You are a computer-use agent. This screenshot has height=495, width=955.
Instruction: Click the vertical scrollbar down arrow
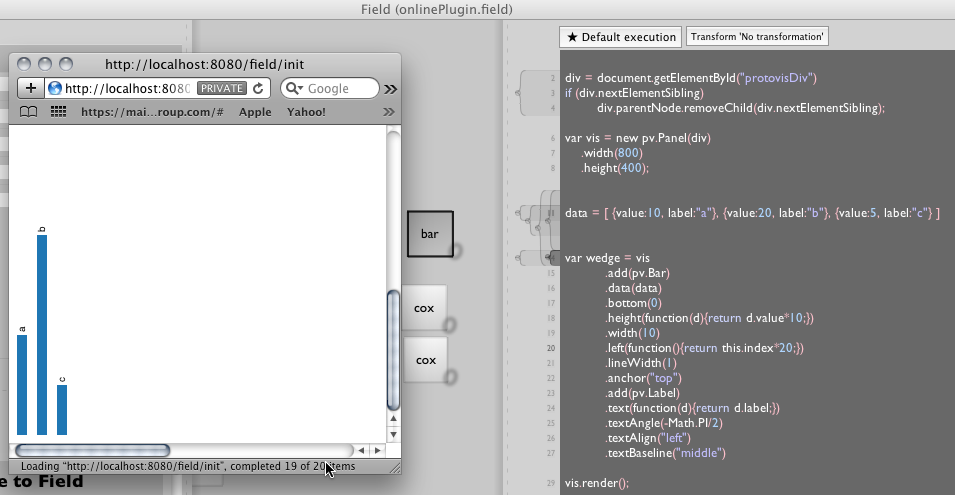[x=393, y=435]
